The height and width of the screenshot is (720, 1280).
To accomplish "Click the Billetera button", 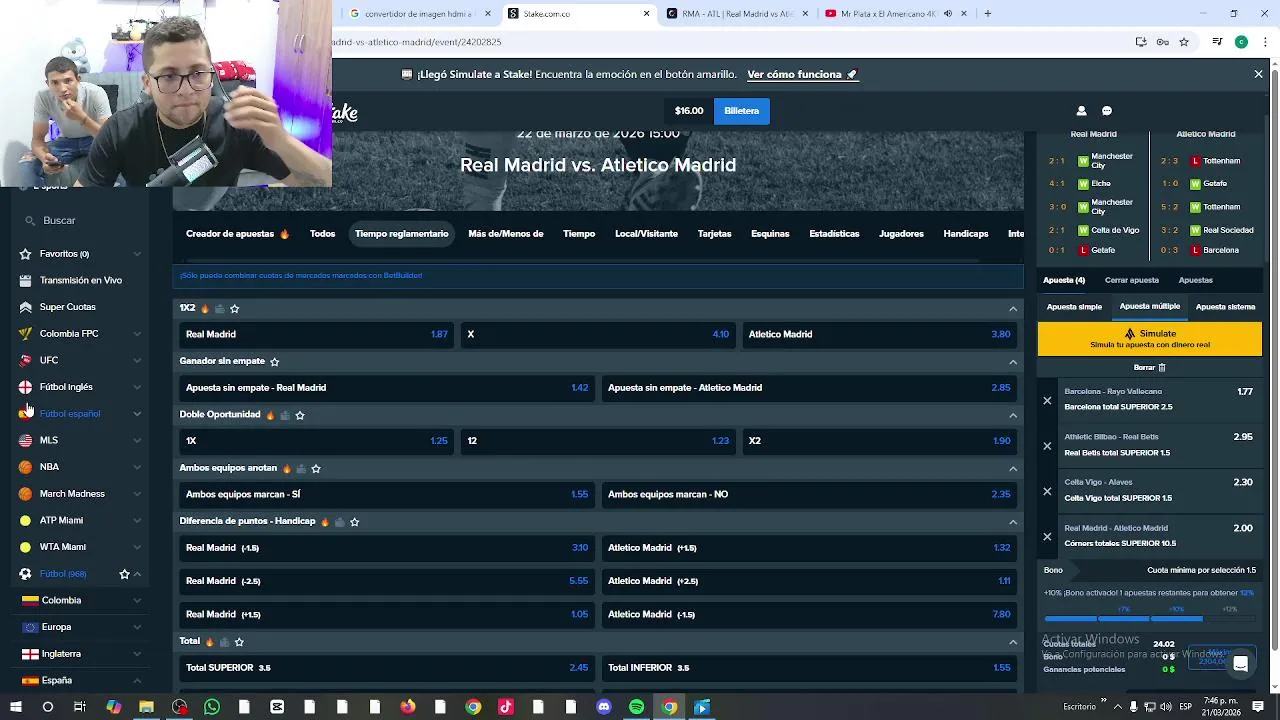I will click(741, 111).
